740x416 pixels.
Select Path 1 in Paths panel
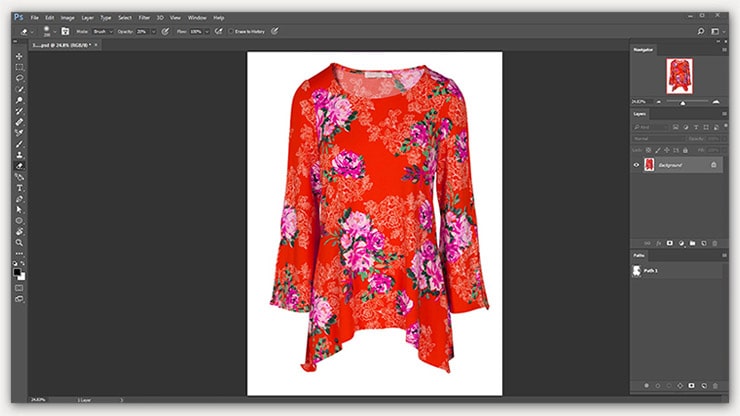(x=677, y=271)
